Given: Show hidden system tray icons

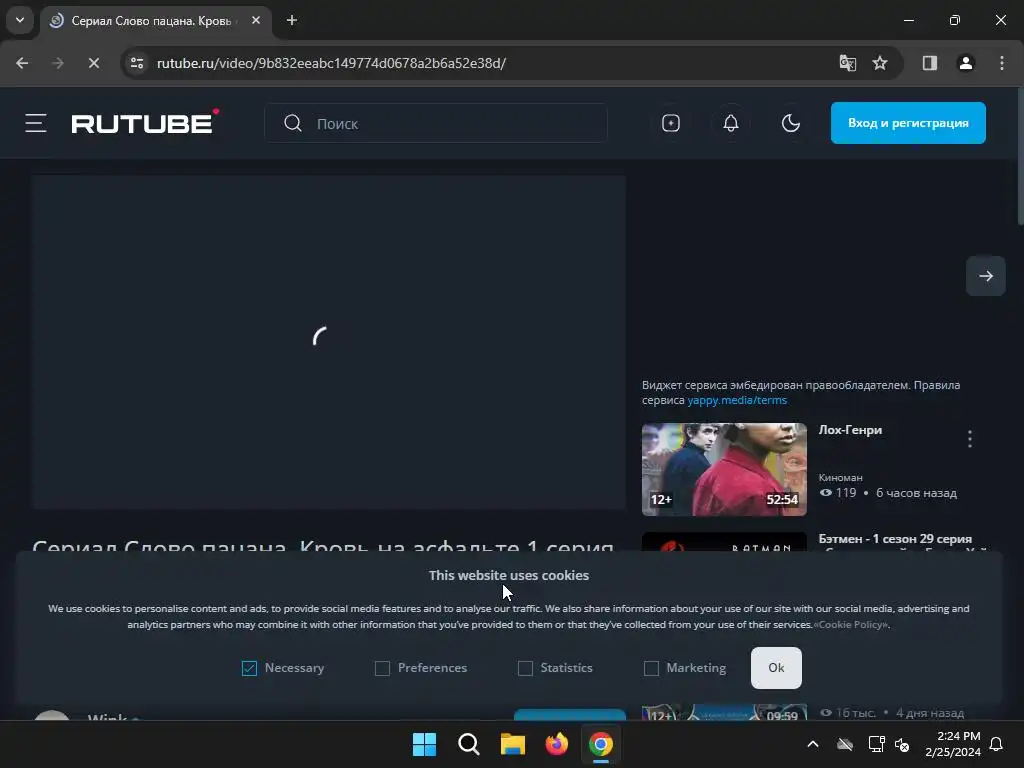Looking at the screenshot, I should [813, 744].
